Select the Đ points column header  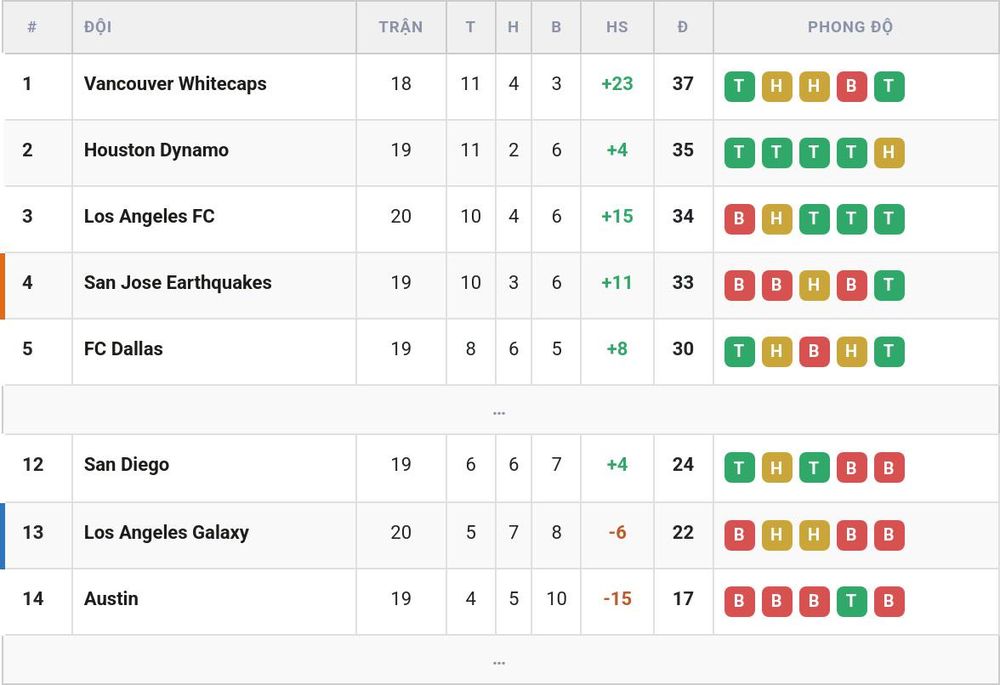(x=682, y=27)
